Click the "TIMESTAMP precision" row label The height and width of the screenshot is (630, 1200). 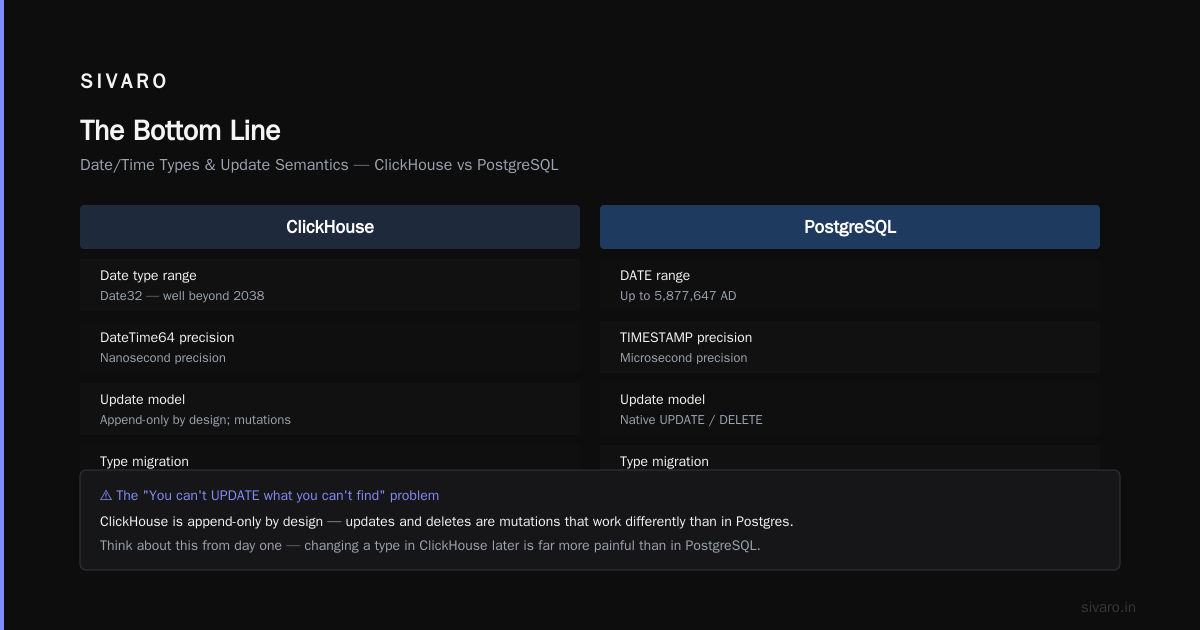pyautogui.click(x=686, y=337)
